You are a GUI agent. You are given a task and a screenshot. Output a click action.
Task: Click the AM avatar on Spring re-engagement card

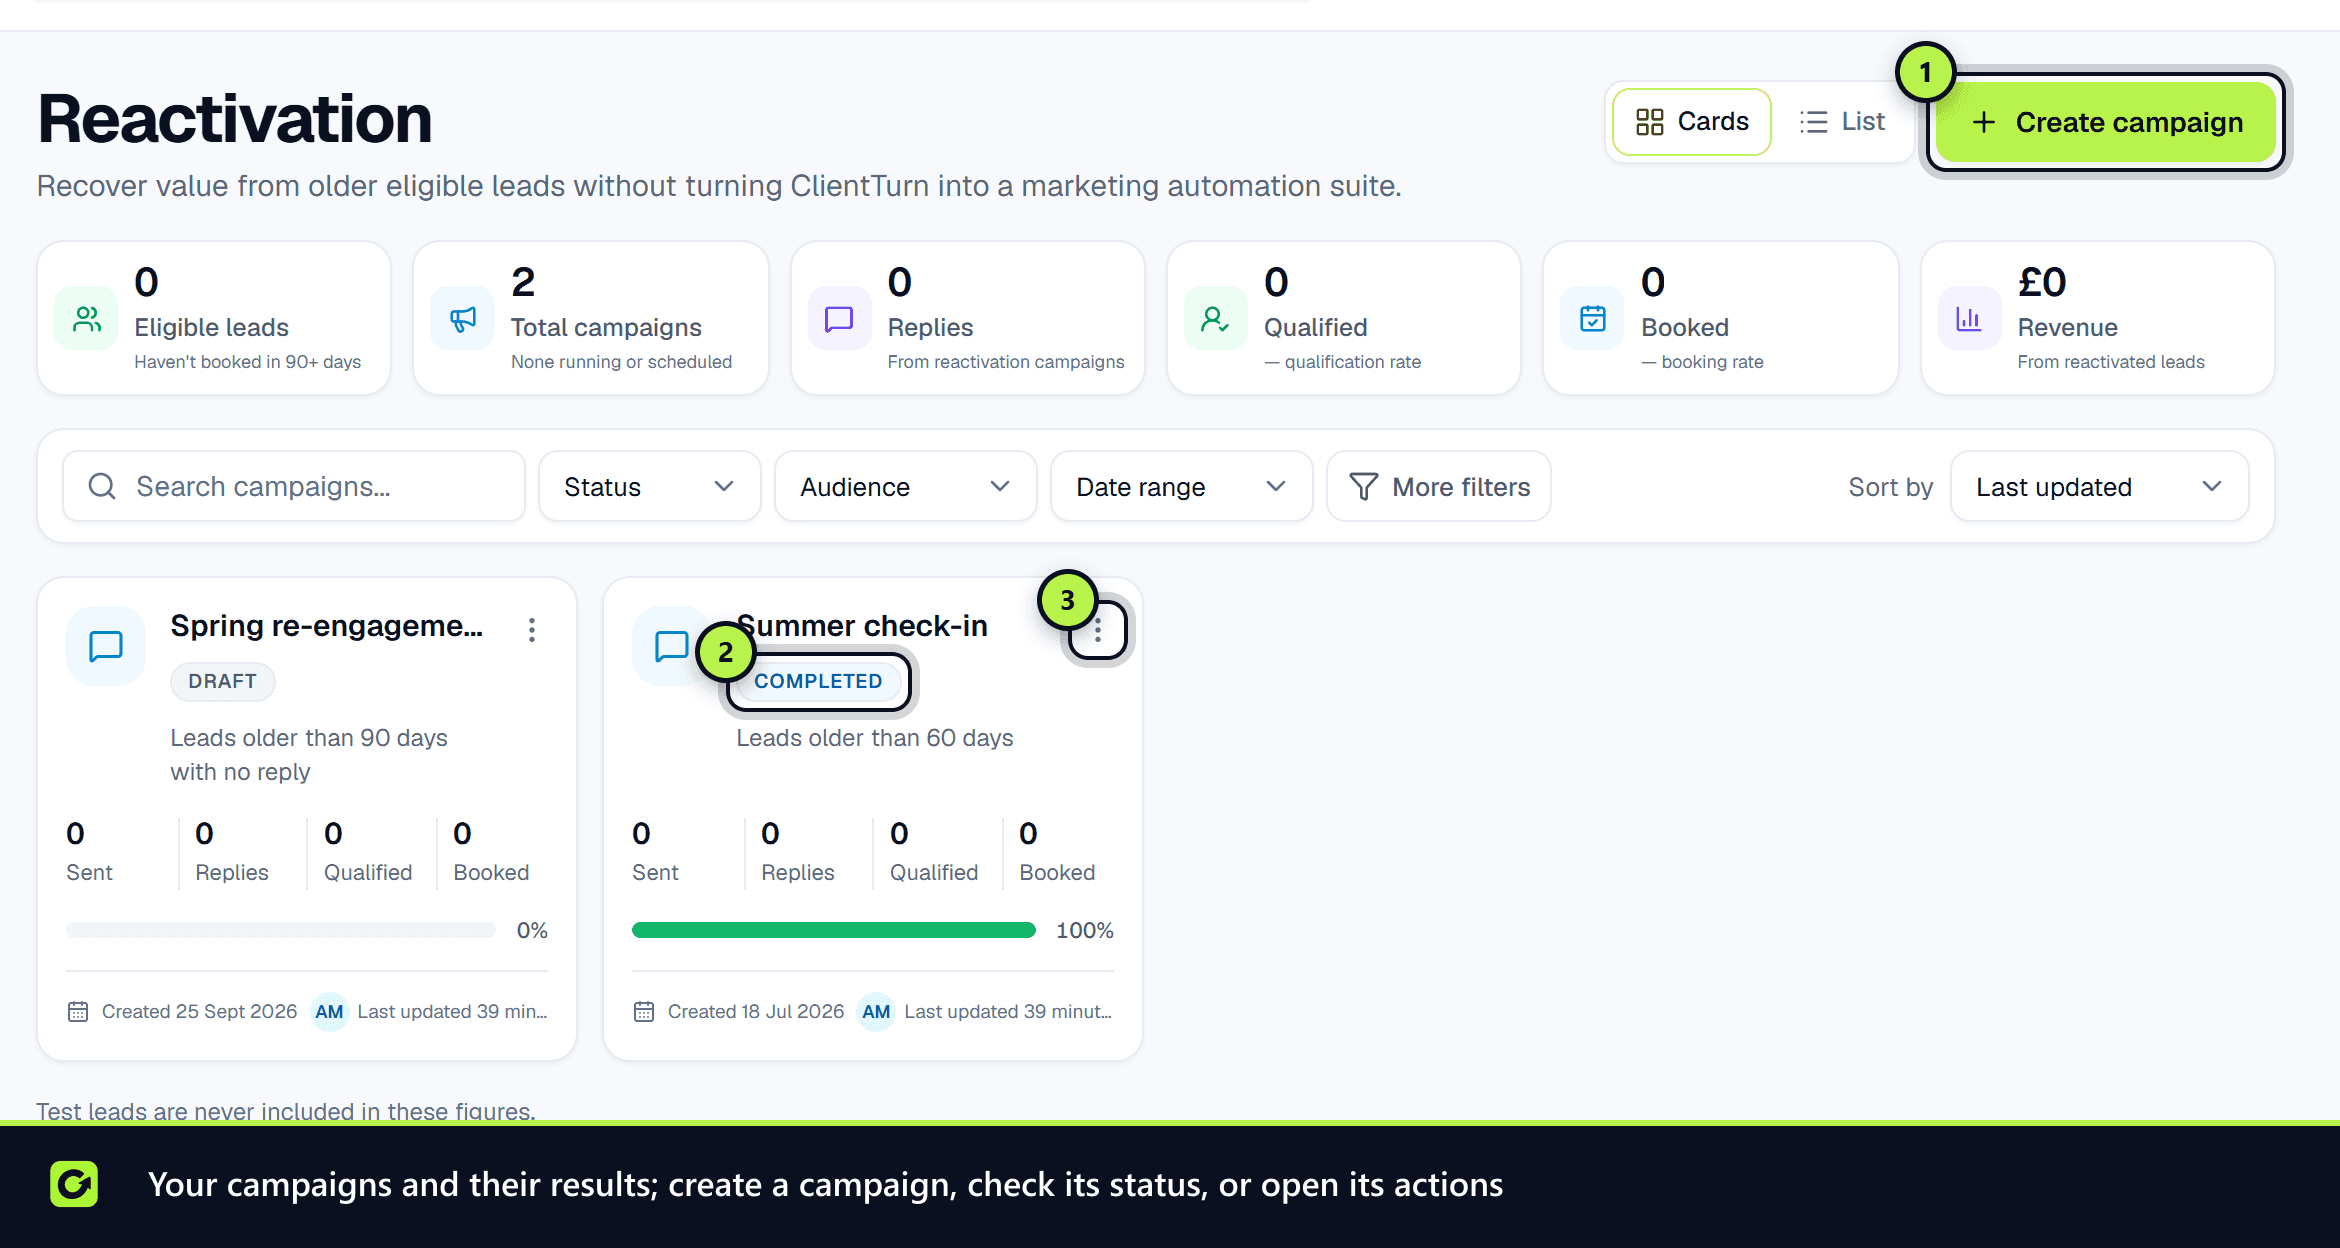tap(329, 1011)
